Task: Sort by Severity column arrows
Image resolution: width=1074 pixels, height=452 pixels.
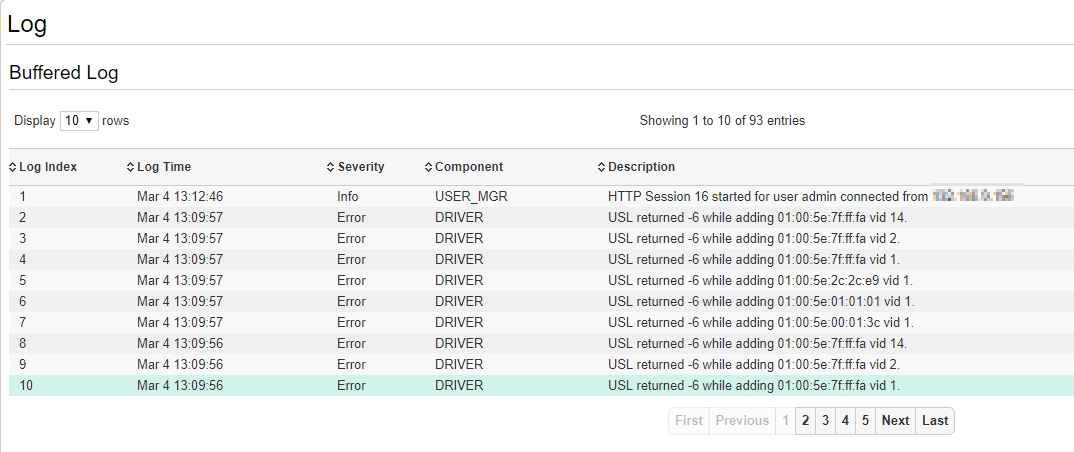Action: tap(331, 167)
